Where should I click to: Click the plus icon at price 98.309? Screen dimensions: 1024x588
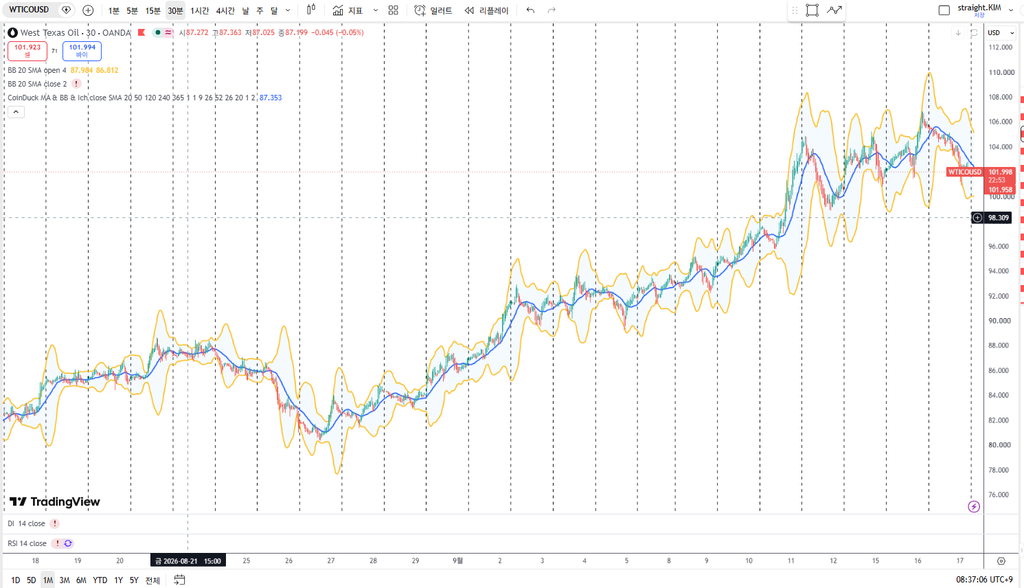pyautogui.click(x=977, y=218)
